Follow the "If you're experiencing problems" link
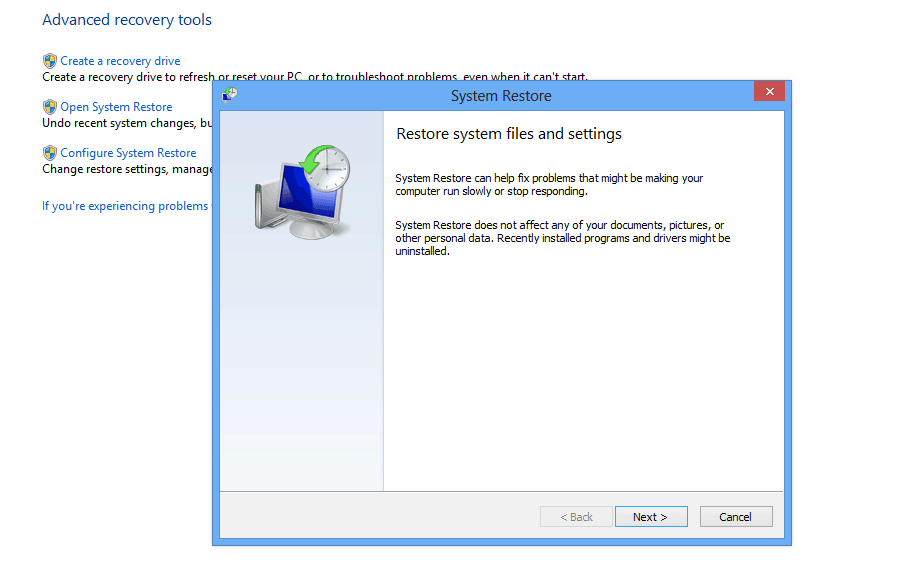This screenshot has height=572, width=909. 127,206
